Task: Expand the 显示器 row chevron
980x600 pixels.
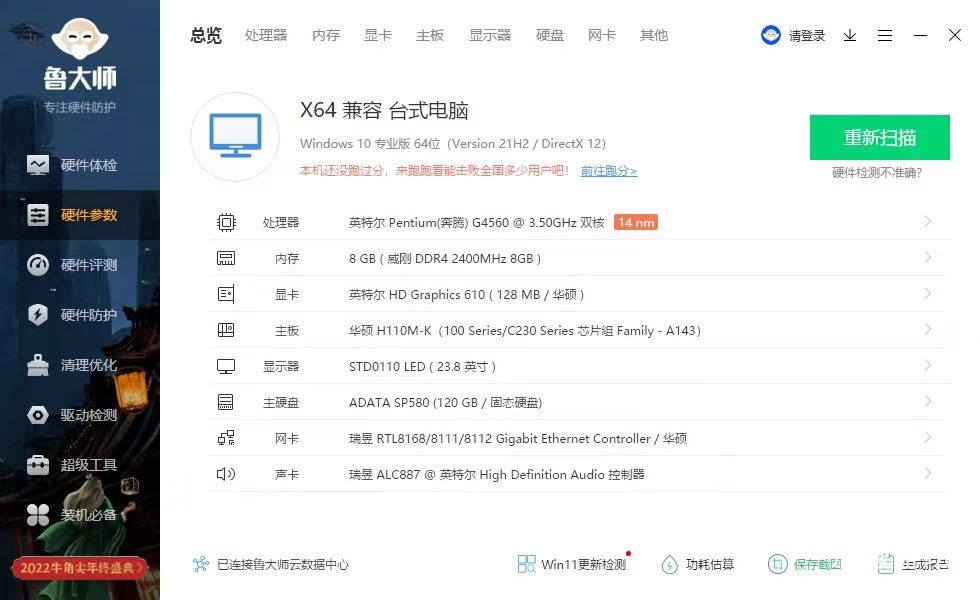Action: [x=928, y=365]
